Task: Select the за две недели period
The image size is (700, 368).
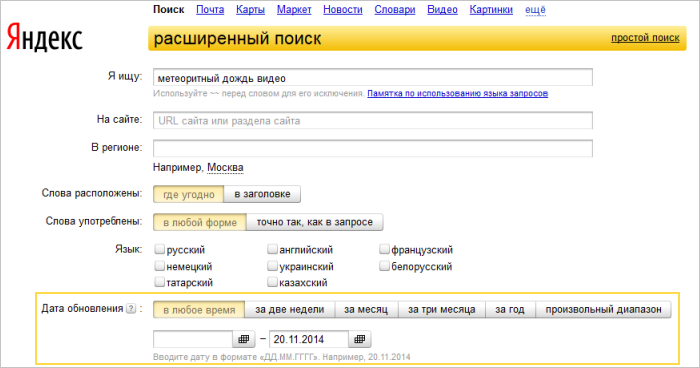Action: [289, 309]
